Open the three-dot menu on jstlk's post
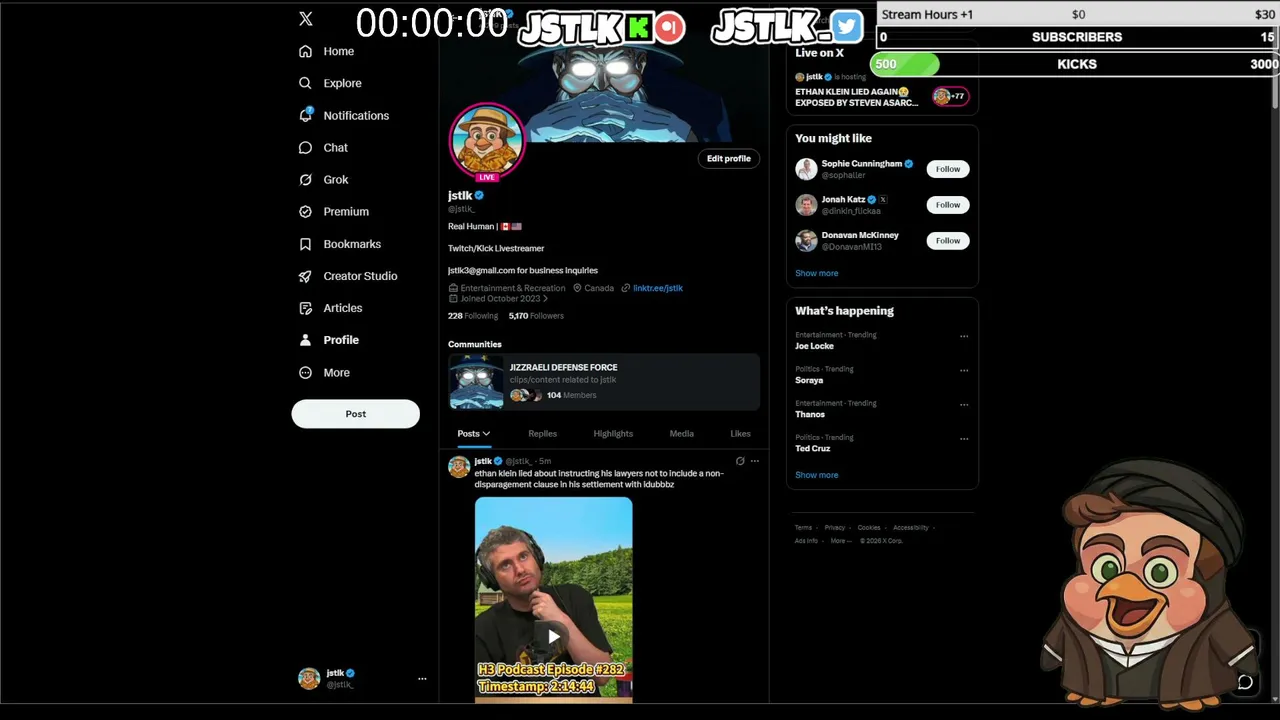 click(x=755, y=461)
